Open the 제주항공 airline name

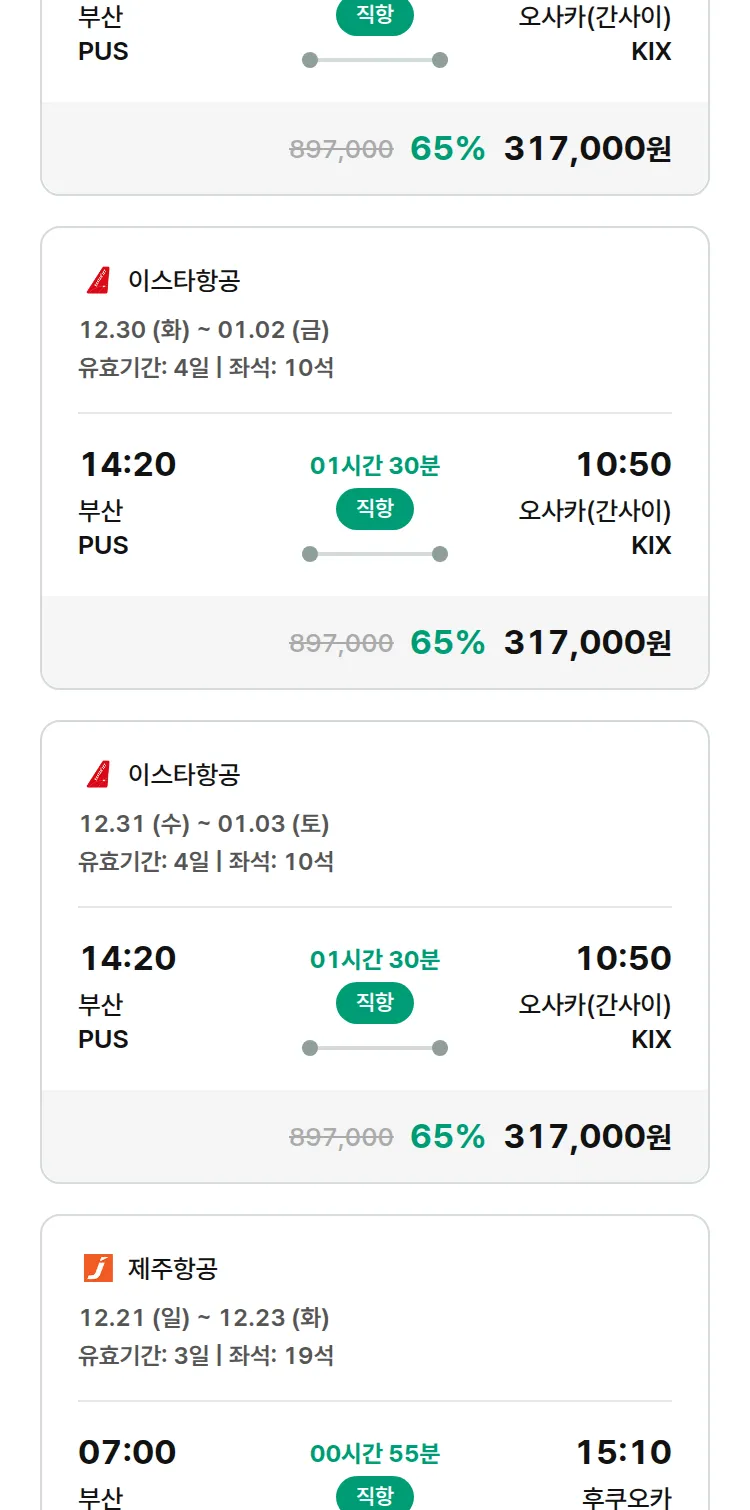[173, 1269]
